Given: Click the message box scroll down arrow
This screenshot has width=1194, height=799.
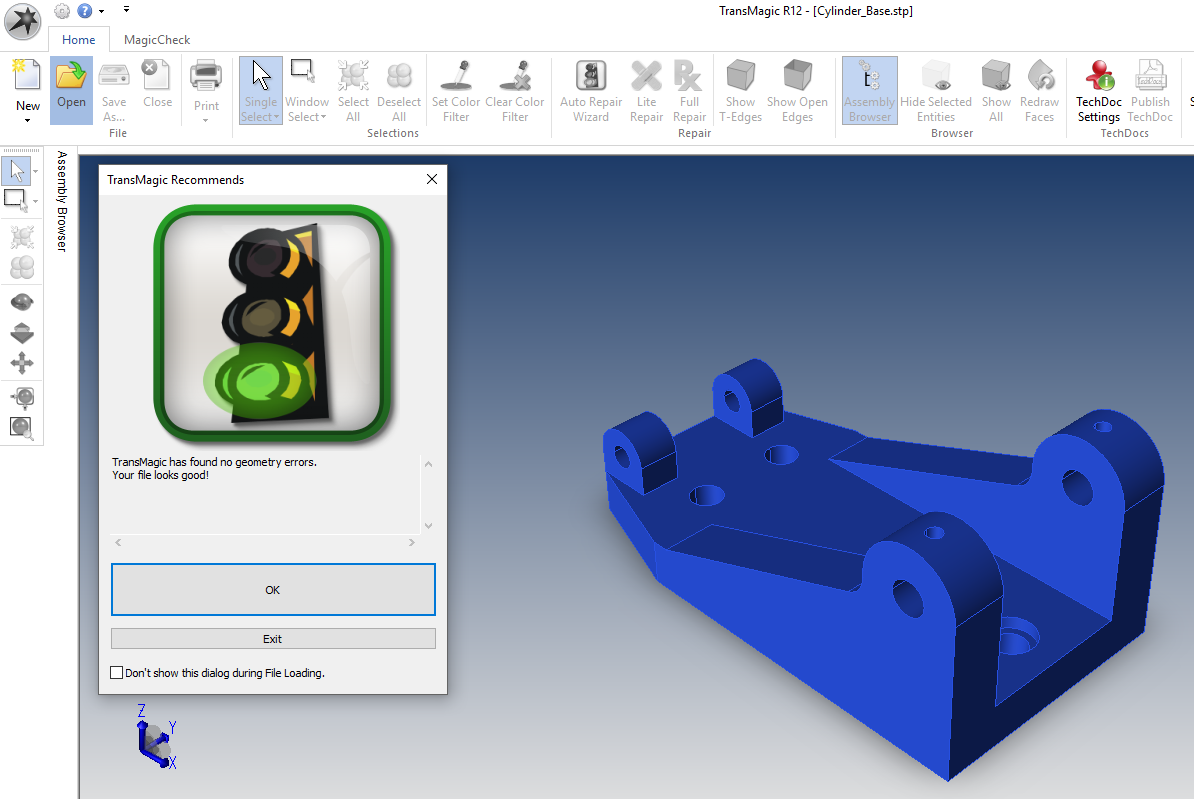Looking at the screenshot, I should tap(429, 526).
